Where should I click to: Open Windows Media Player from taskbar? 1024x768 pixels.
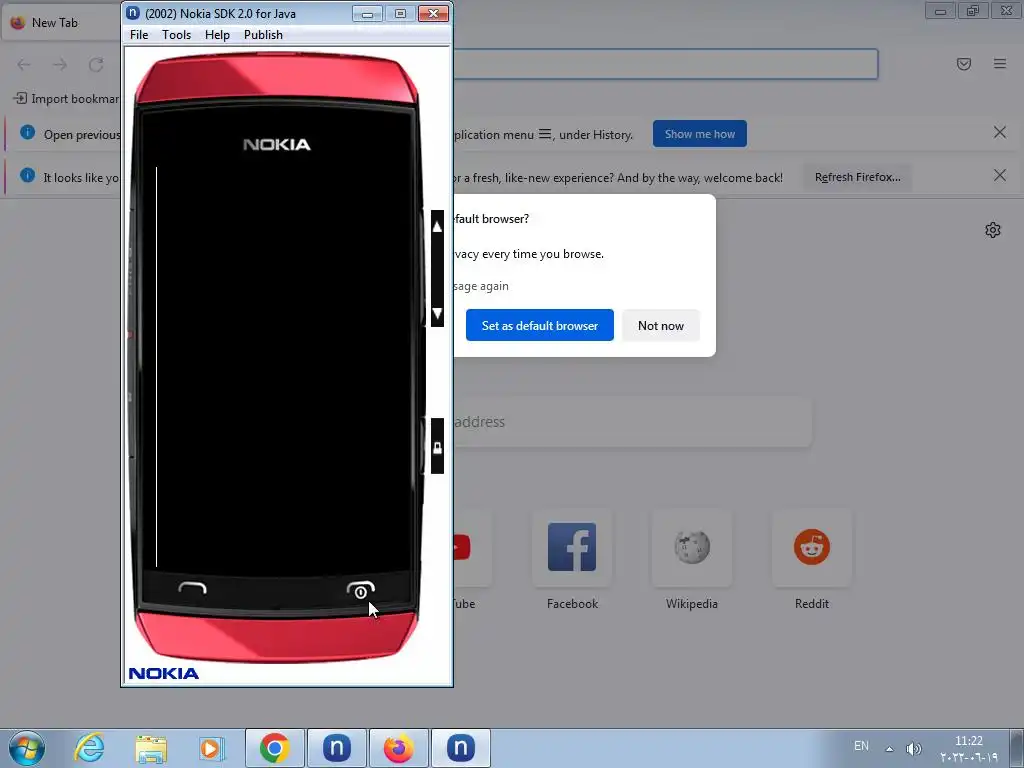pyautogui.click(x=212, y=748)
